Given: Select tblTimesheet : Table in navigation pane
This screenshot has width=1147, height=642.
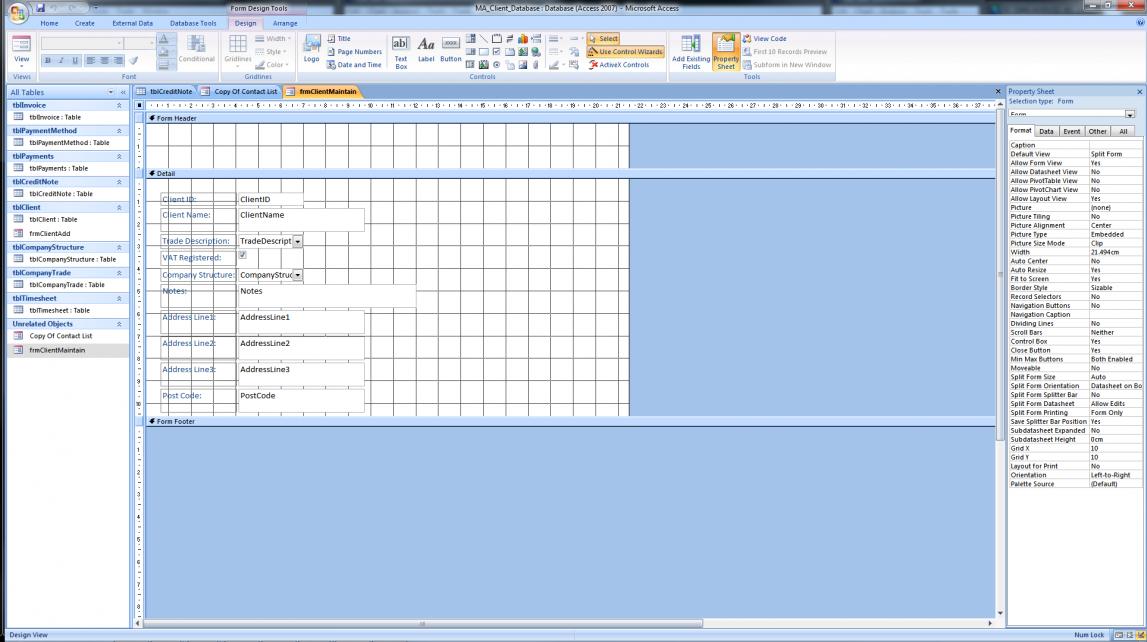Looking at the screenshot, I should (x=59, y=311).
